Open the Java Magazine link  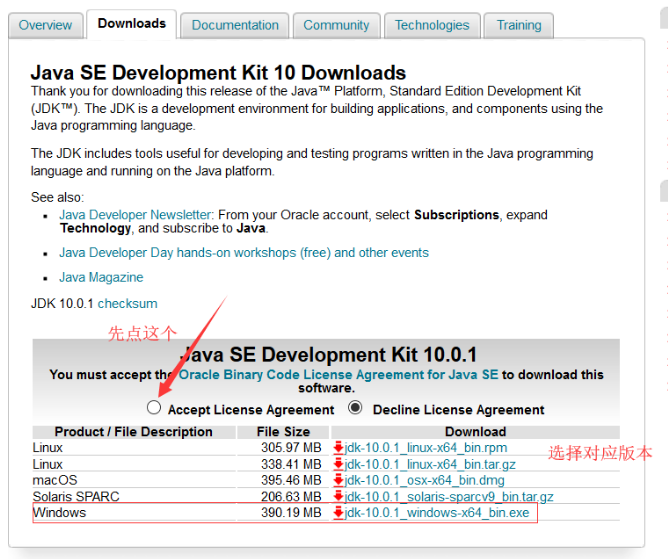tap(101, 277)
